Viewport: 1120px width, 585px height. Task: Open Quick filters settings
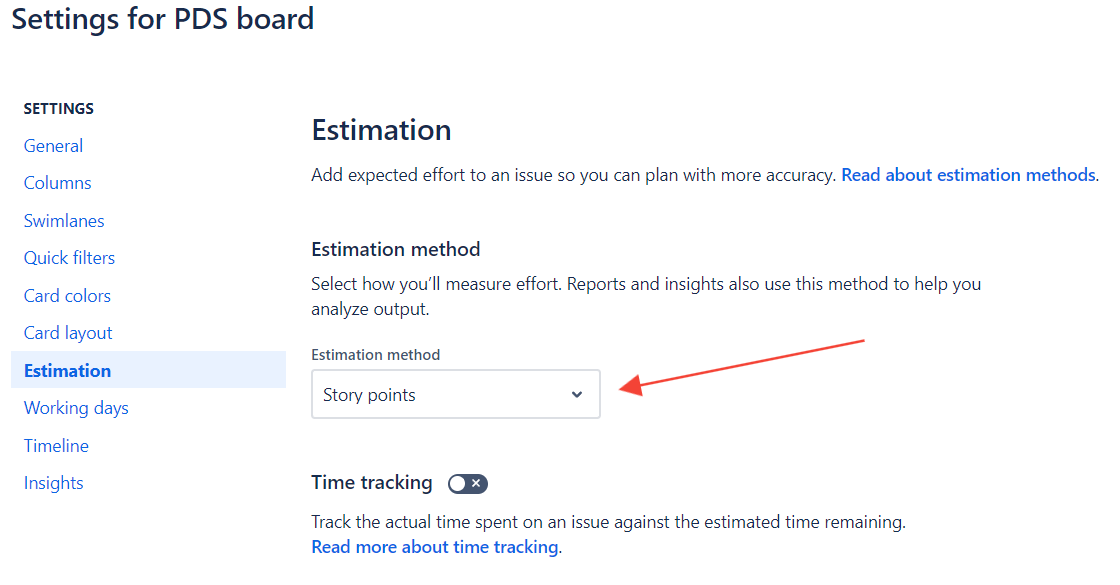(x=70, y=258)
